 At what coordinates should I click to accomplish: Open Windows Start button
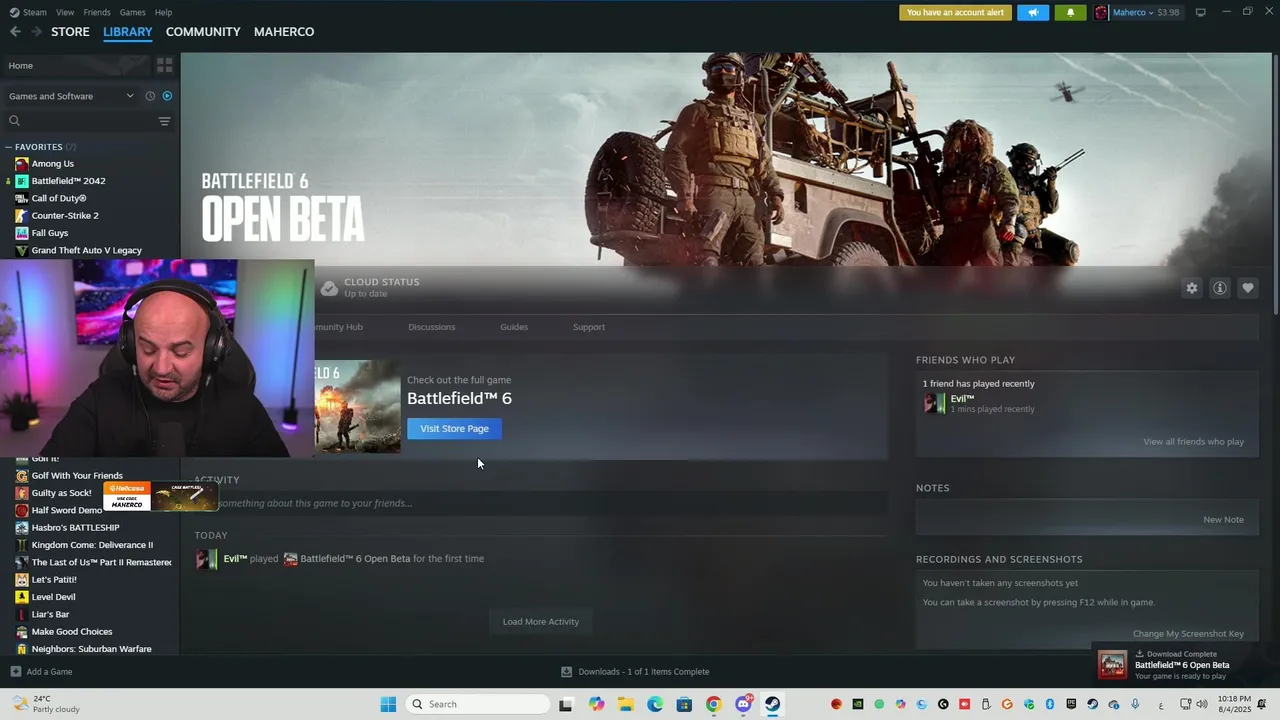click(x=388, y=704)
